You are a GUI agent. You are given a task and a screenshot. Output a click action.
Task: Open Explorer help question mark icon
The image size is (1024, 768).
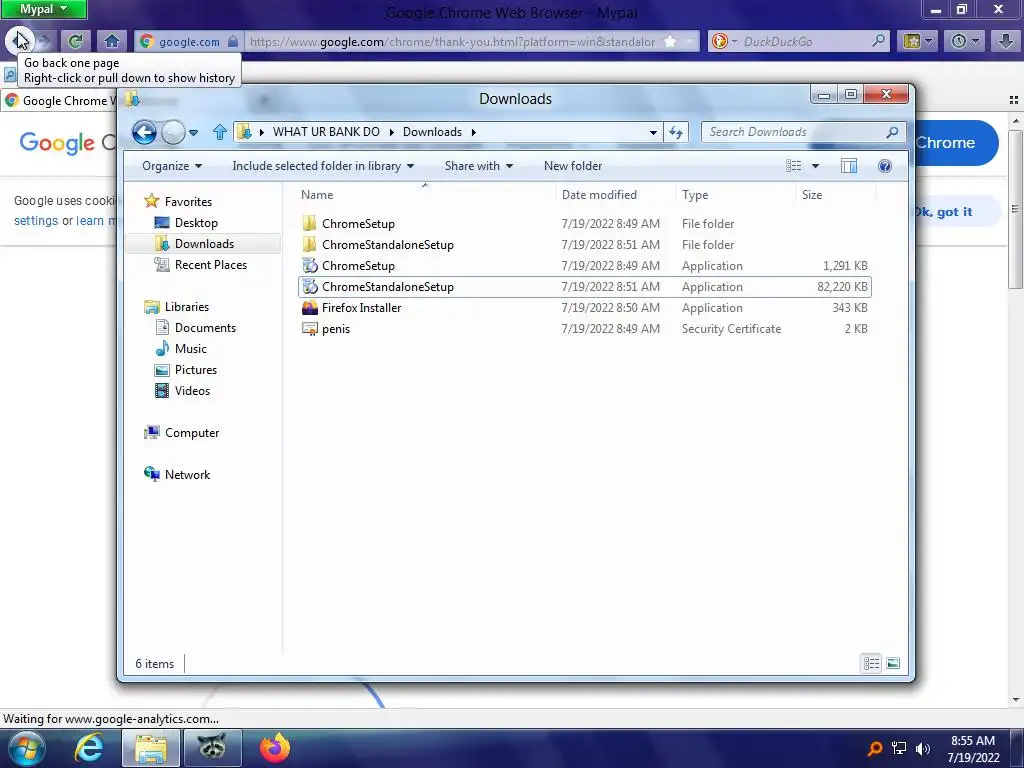[885, 166]
